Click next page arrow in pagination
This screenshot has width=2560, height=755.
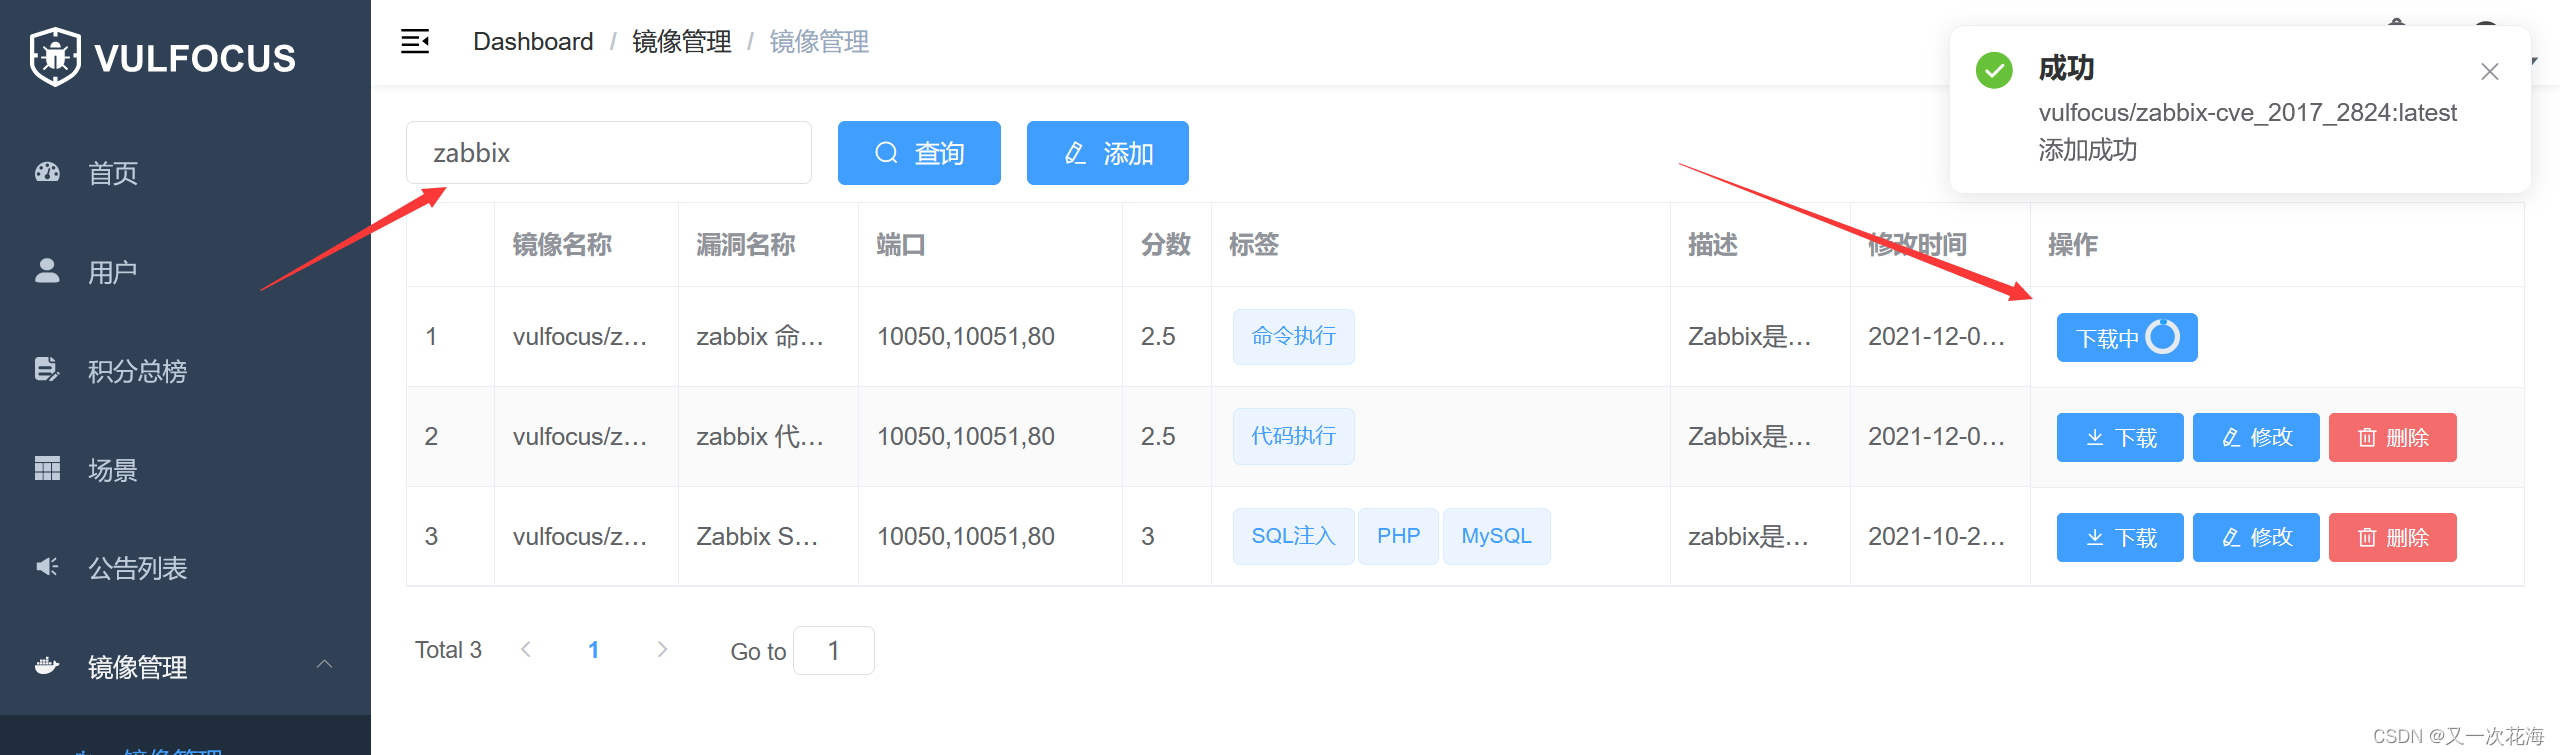tap(662, 650)
